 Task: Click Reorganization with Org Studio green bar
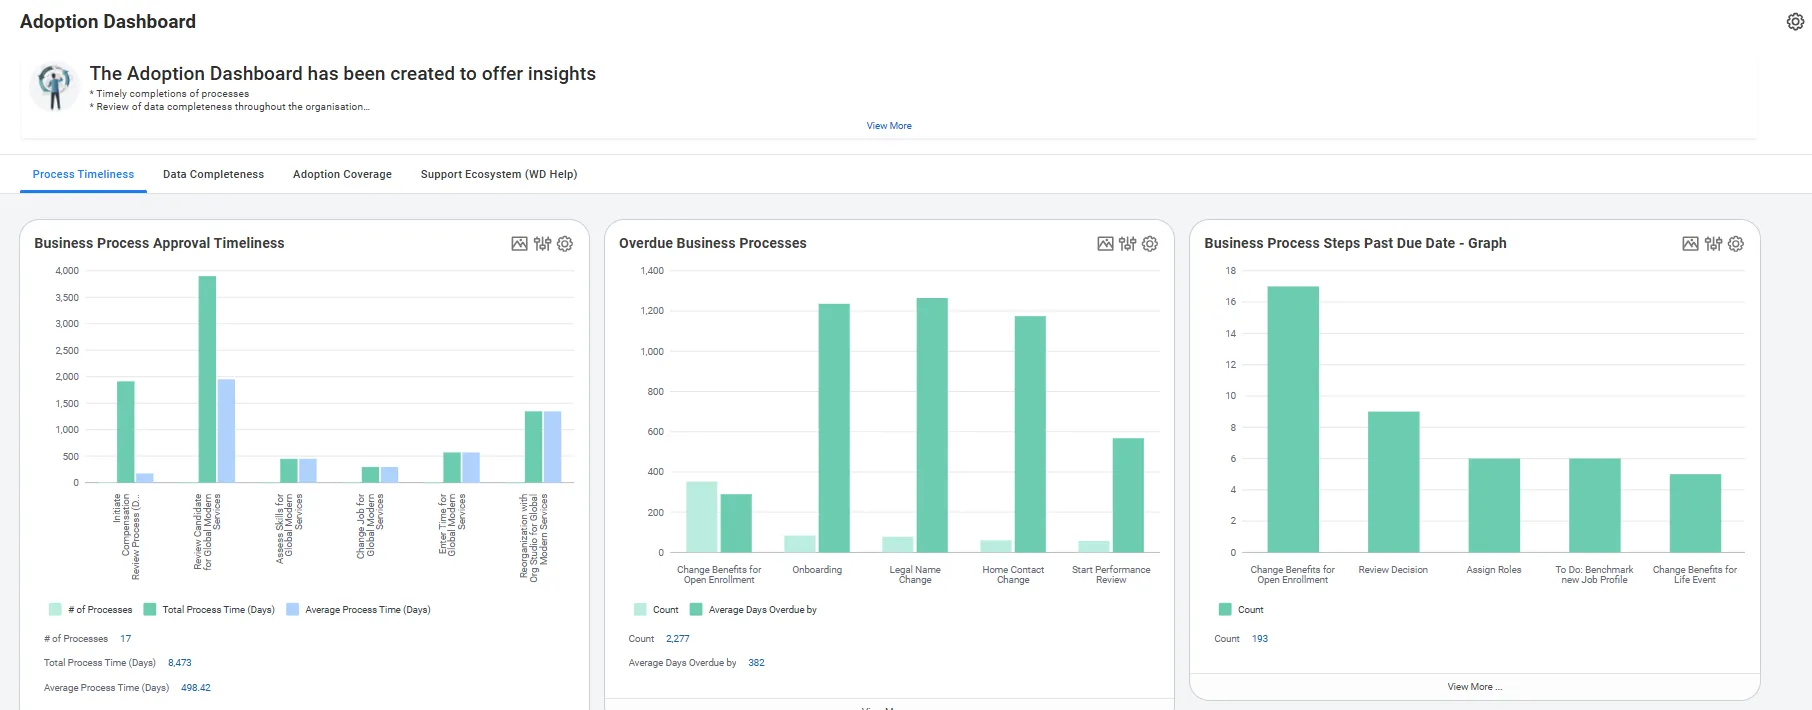point(534,447)
